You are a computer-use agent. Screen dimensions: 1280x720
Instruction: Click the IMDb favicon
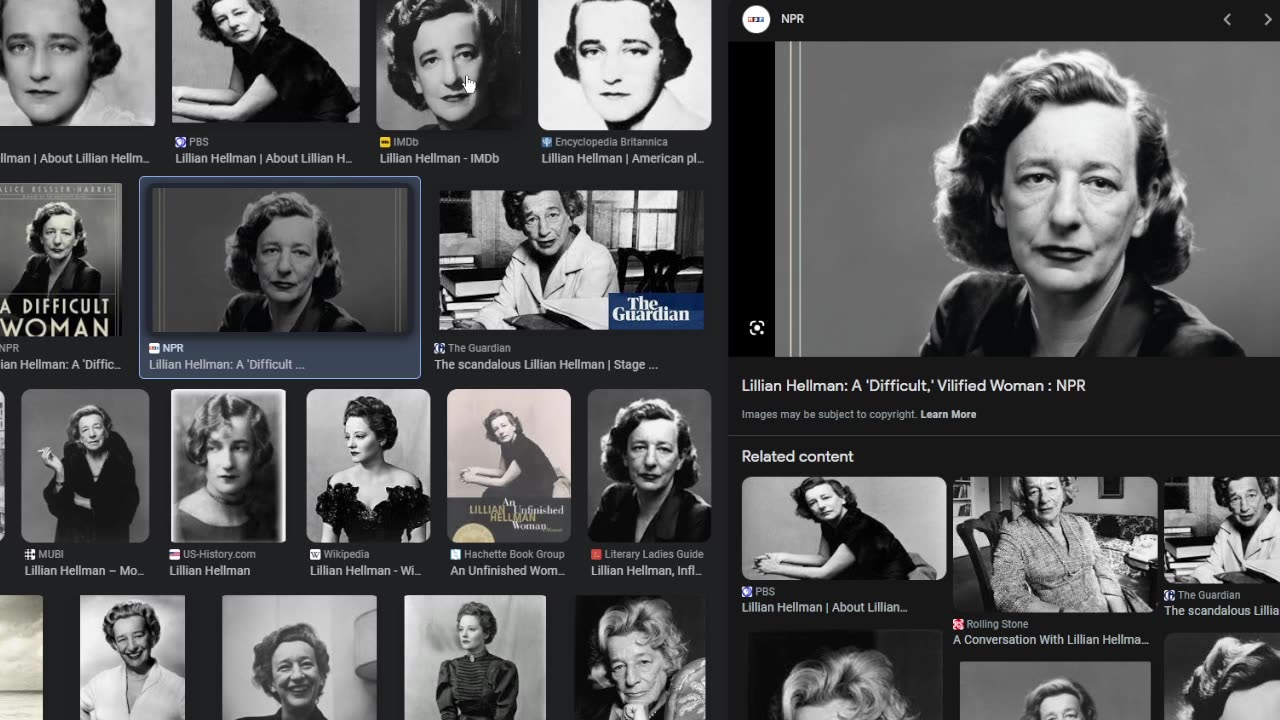click(385, 142)
